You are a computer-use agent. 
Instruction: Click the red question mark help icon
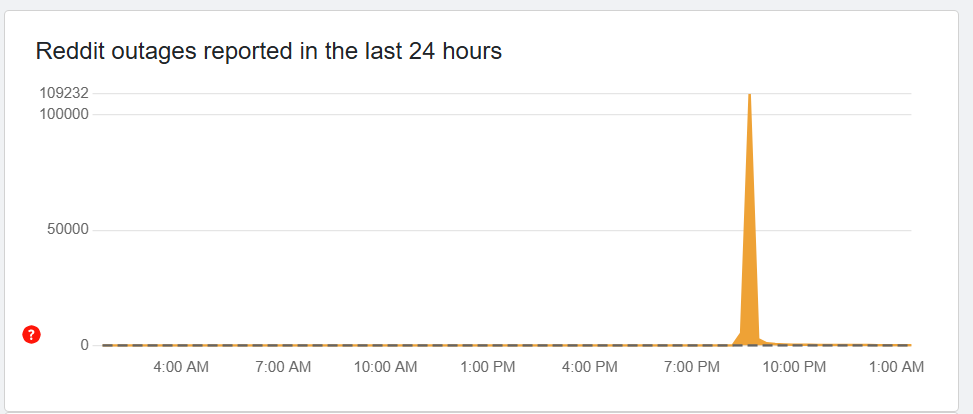click(31, 335)
